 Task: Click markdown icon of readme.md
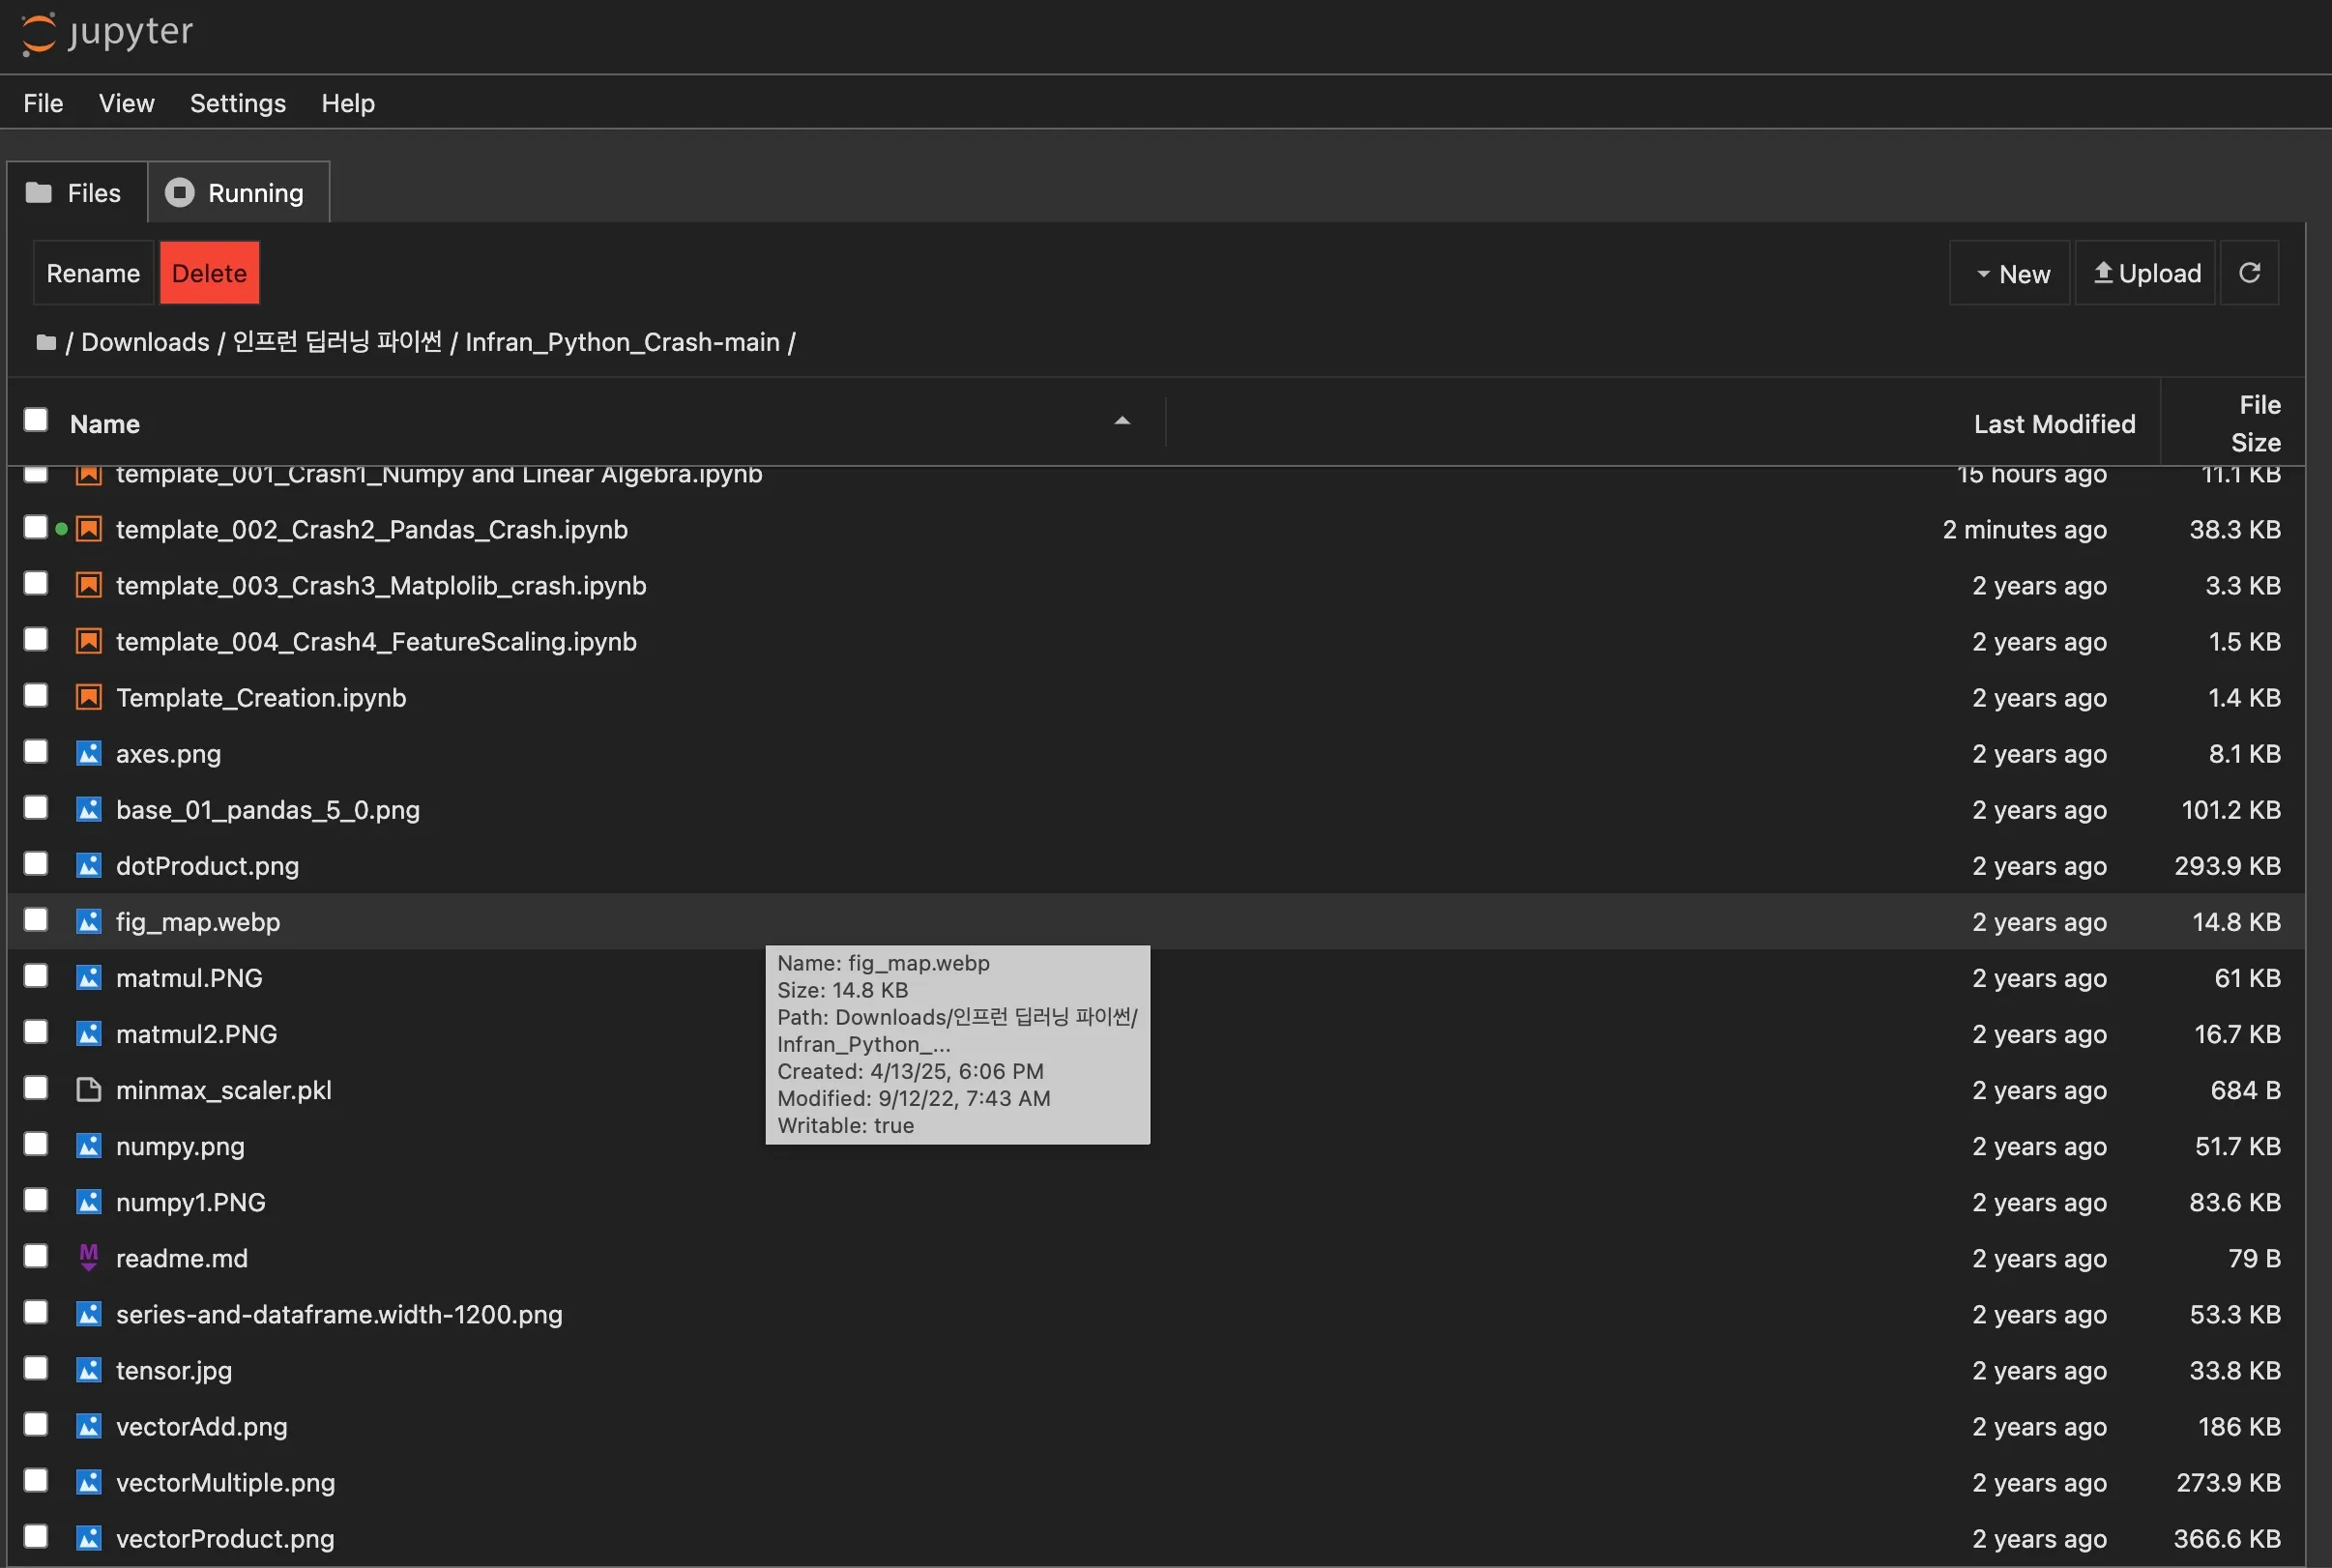coord(89,1257)
